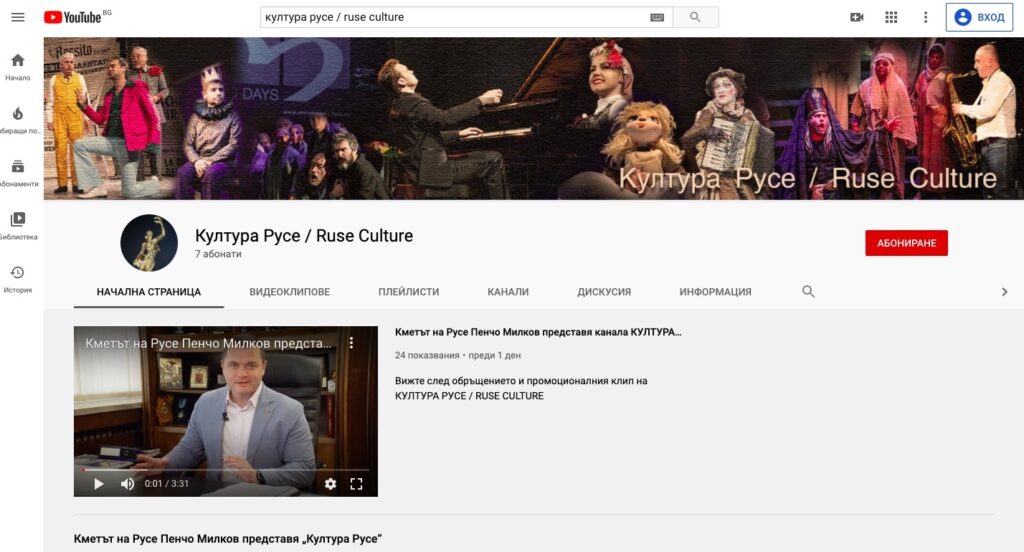This screenshot has width=1024, height=552.
Task: Click the search magnifier button
Action: [x=695, y=17]
